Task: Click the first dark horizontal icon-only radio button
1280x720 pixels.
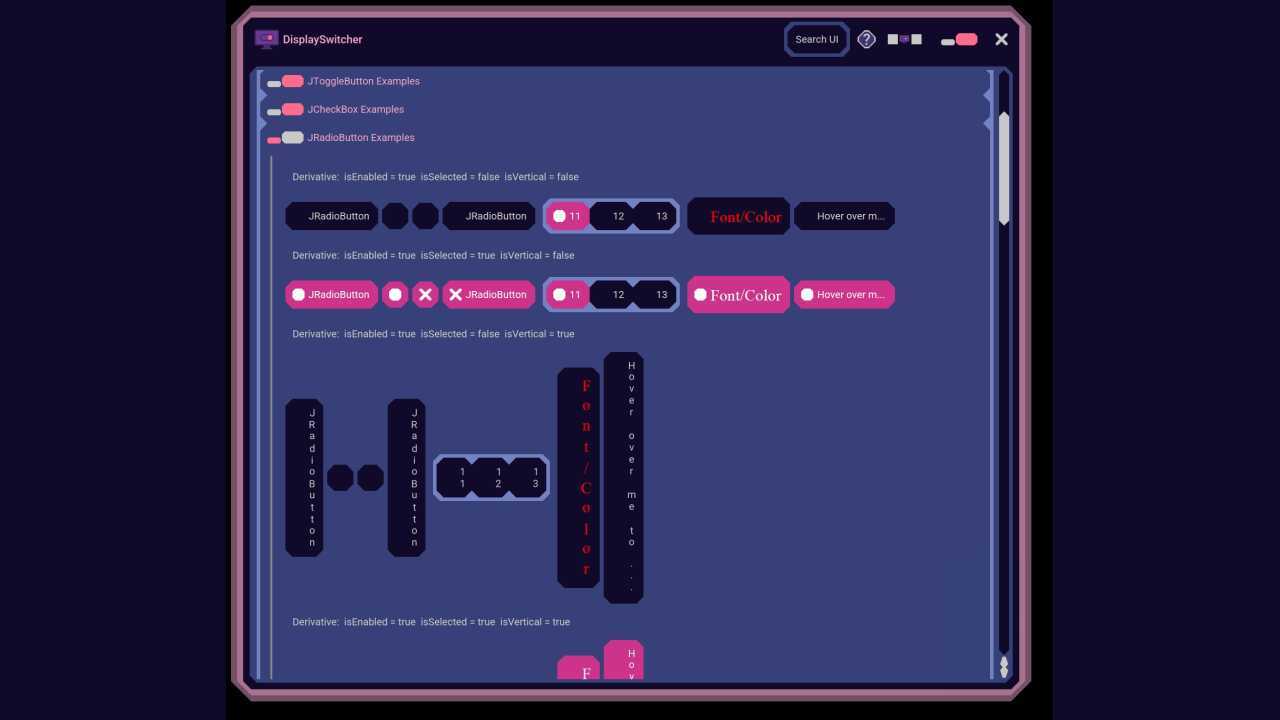Action: 395,216
